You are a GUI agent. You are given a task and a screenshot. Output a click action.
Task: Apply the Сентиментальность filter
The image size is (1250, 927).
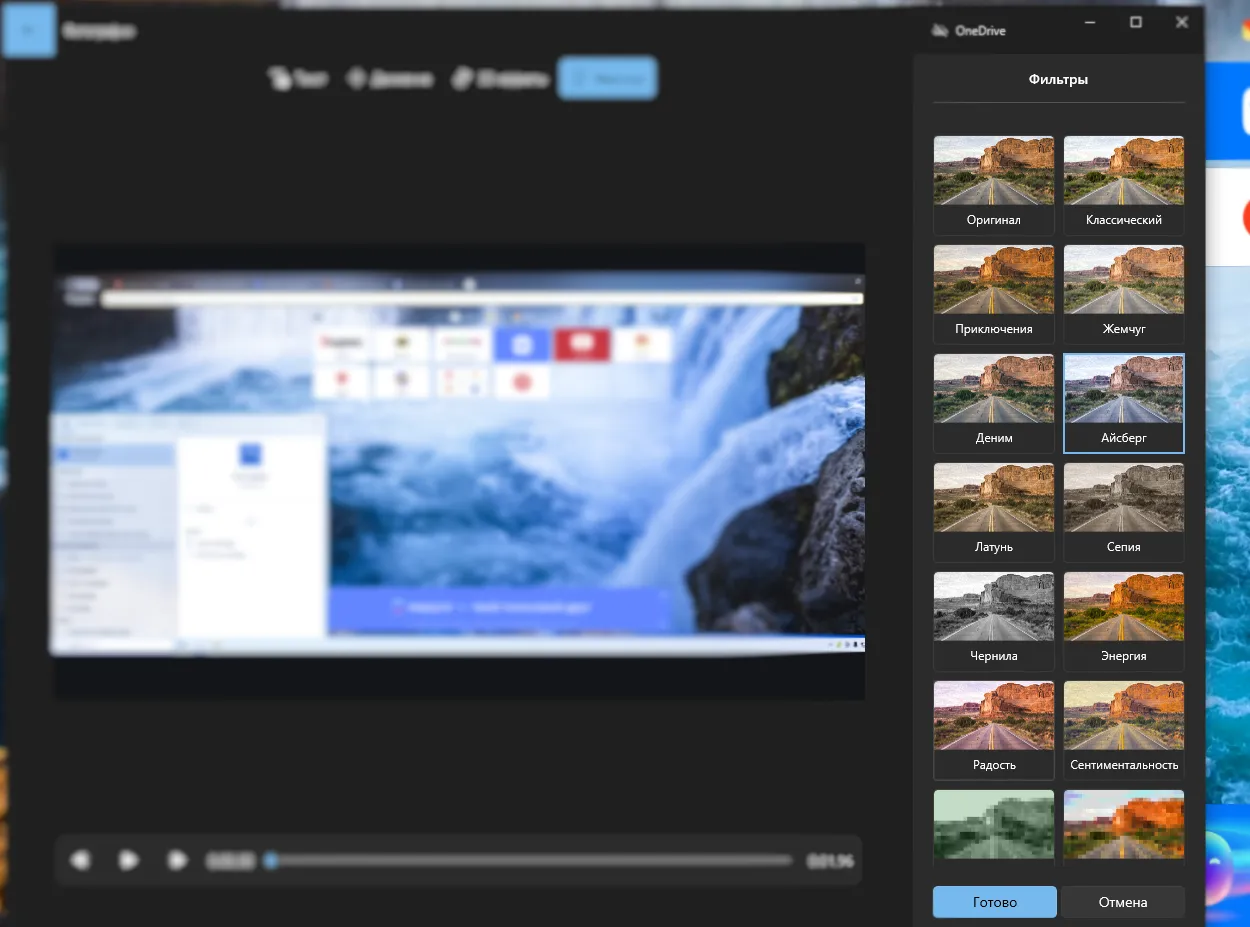click(x=1123, y=730)
